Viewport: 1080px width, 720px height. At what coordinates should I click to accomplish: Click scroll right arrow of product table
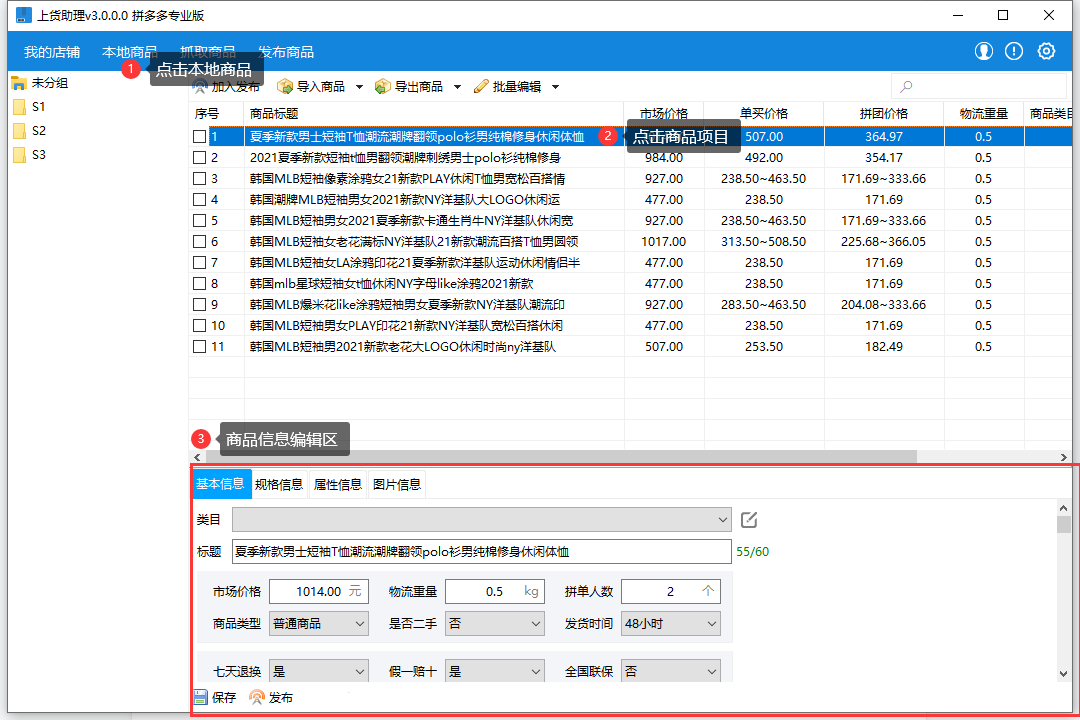[x=1063, y=457]
